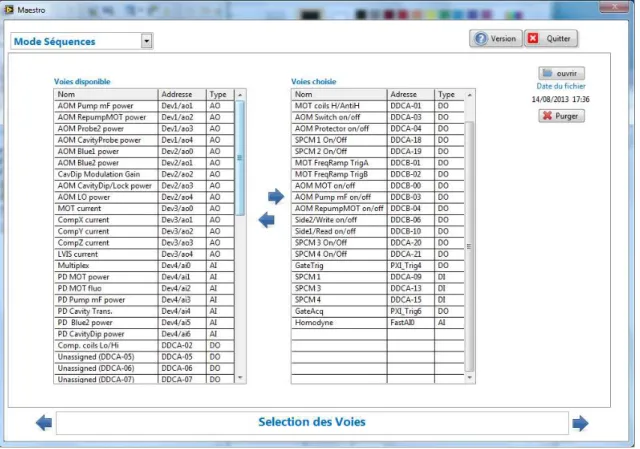The width and height of the screenshot is (640, 449).
Task: Select row PD MOT power
Action: click(144, 277)
